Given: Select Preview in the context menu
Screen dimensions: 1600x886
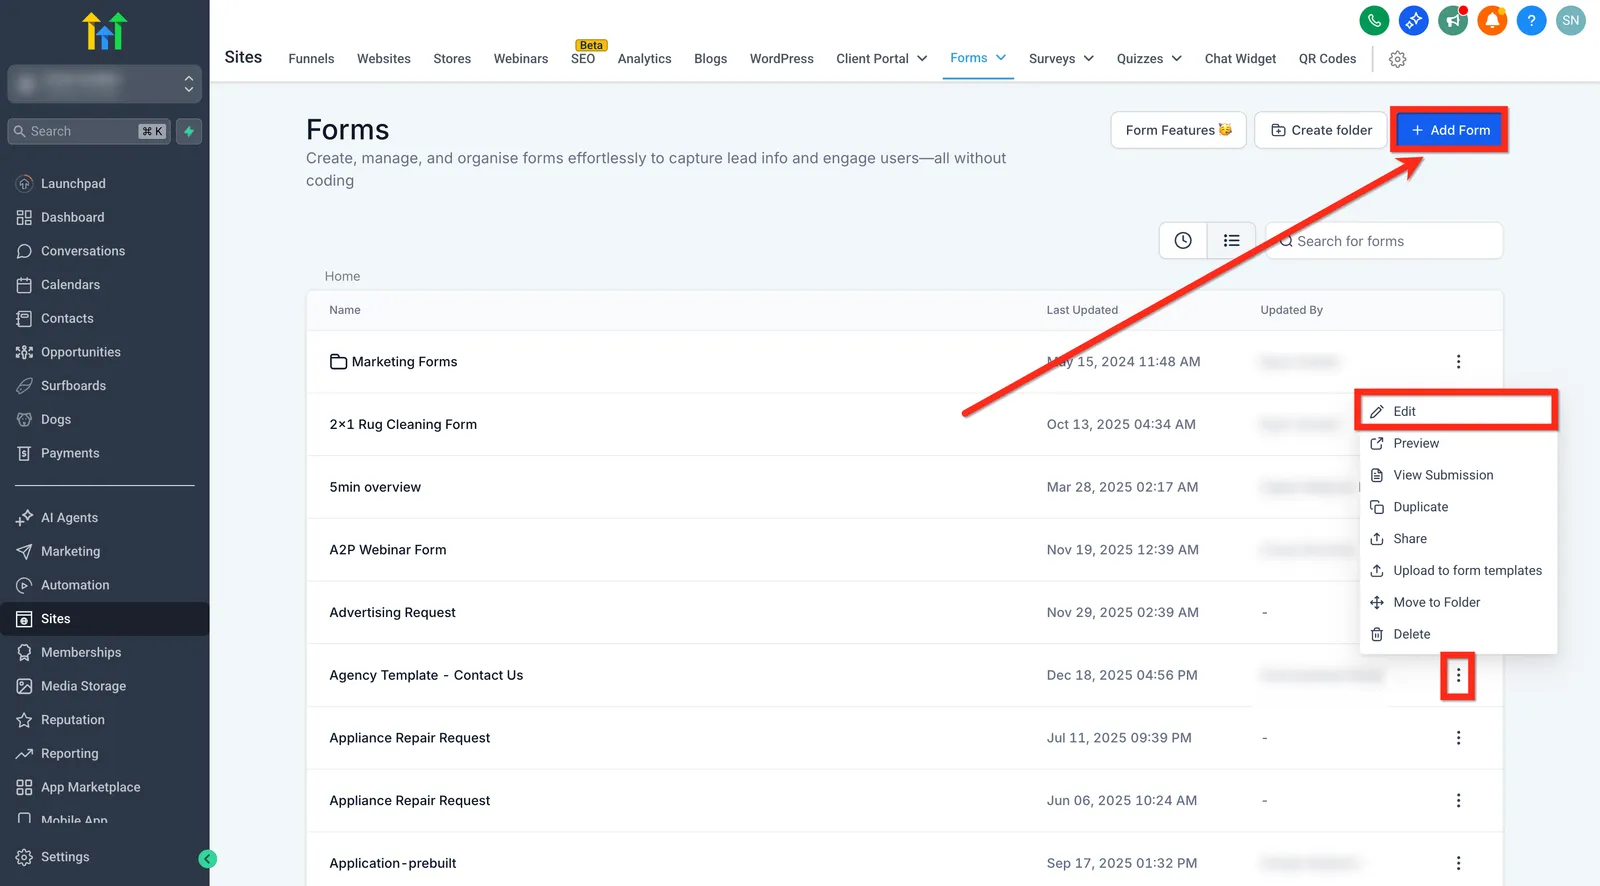Looking at the screenshot, I should [1457, 443].
